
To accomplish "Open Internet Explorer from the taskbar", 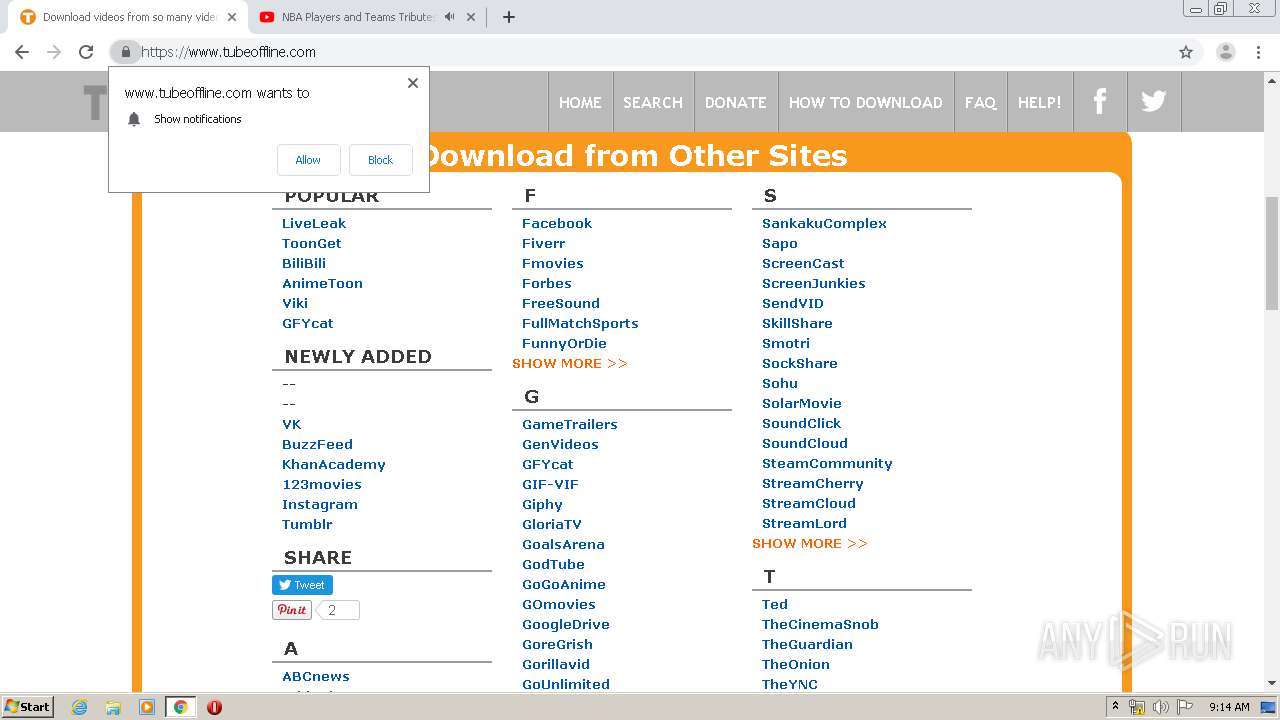I will pos(79,707).
